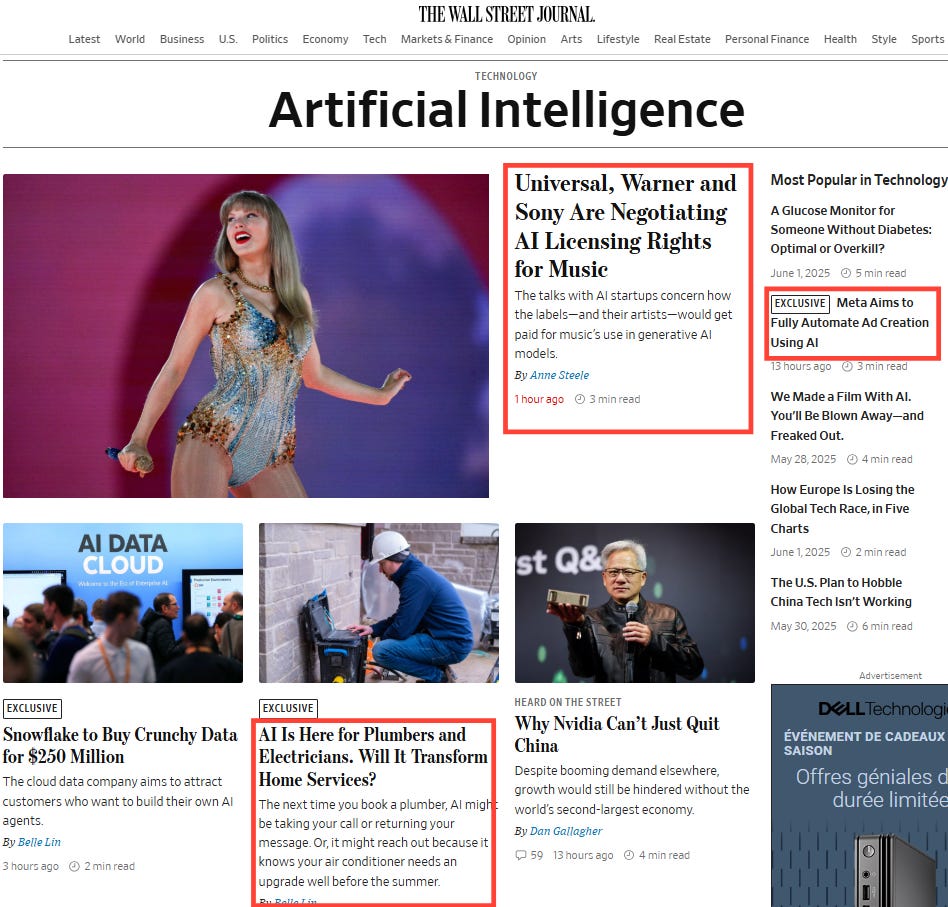Click the EXCLUSIVE badge beside Meta headline
The height and width of the screenshot is (907, 948).
800,303
